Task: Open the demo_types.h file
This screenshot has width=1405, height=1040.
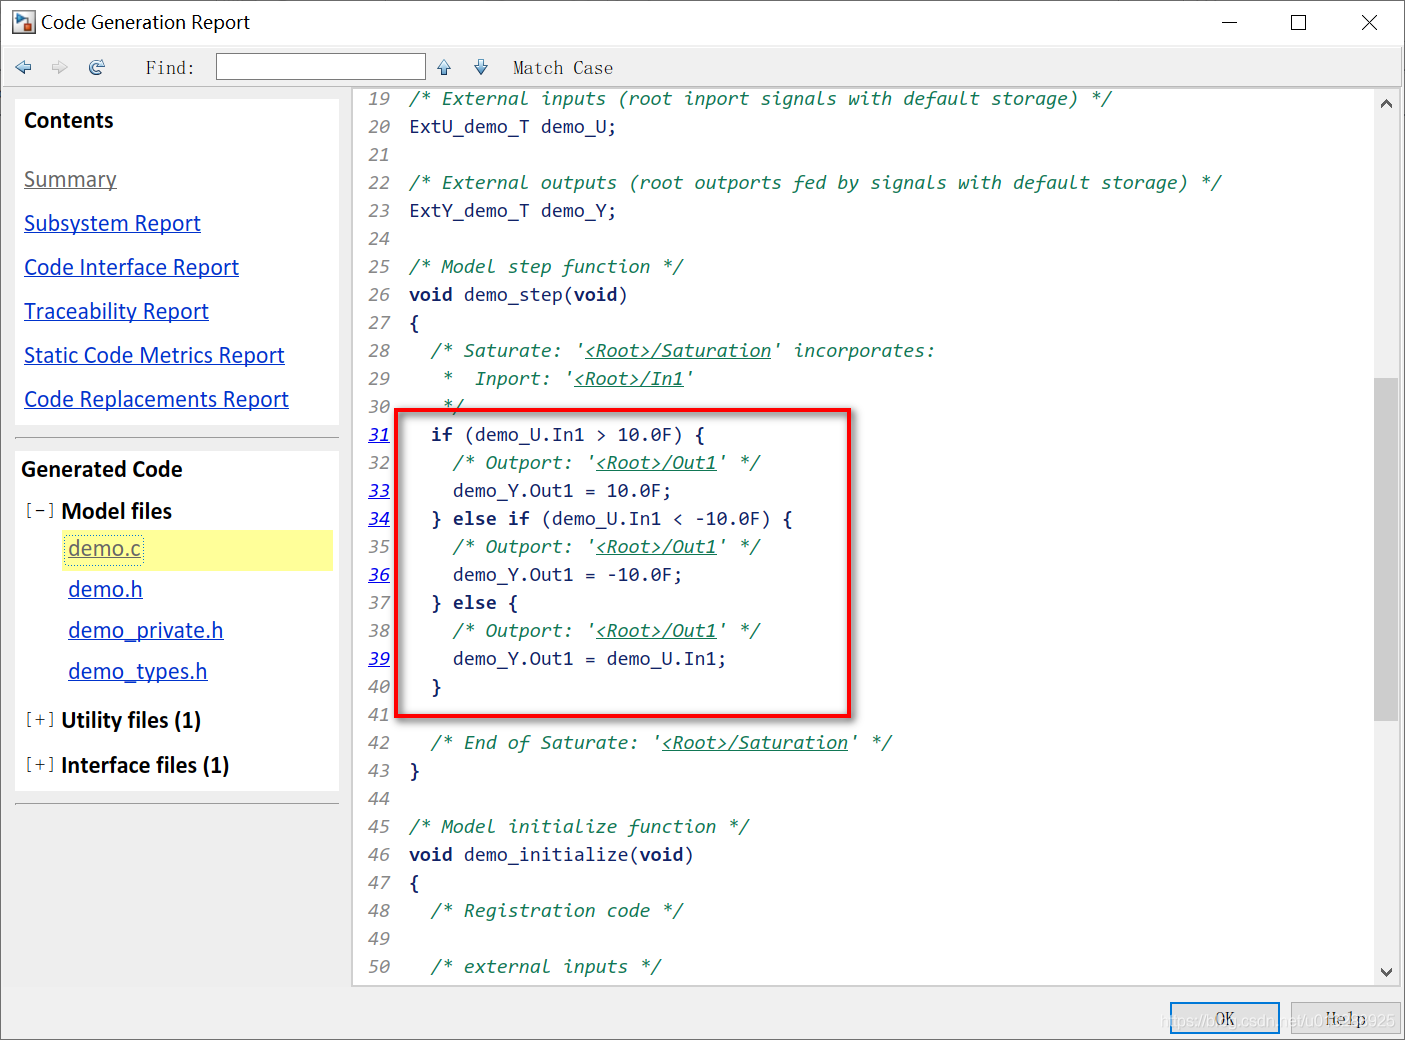Action: tap(138, 671)
